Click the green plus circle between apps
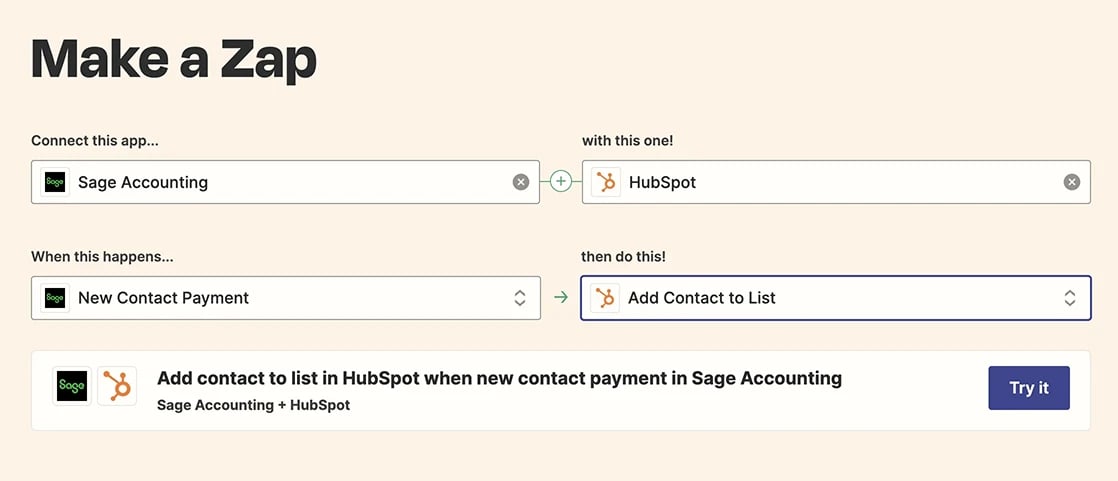The width and height of the screenshot is (1118, 481). (561, 182)
